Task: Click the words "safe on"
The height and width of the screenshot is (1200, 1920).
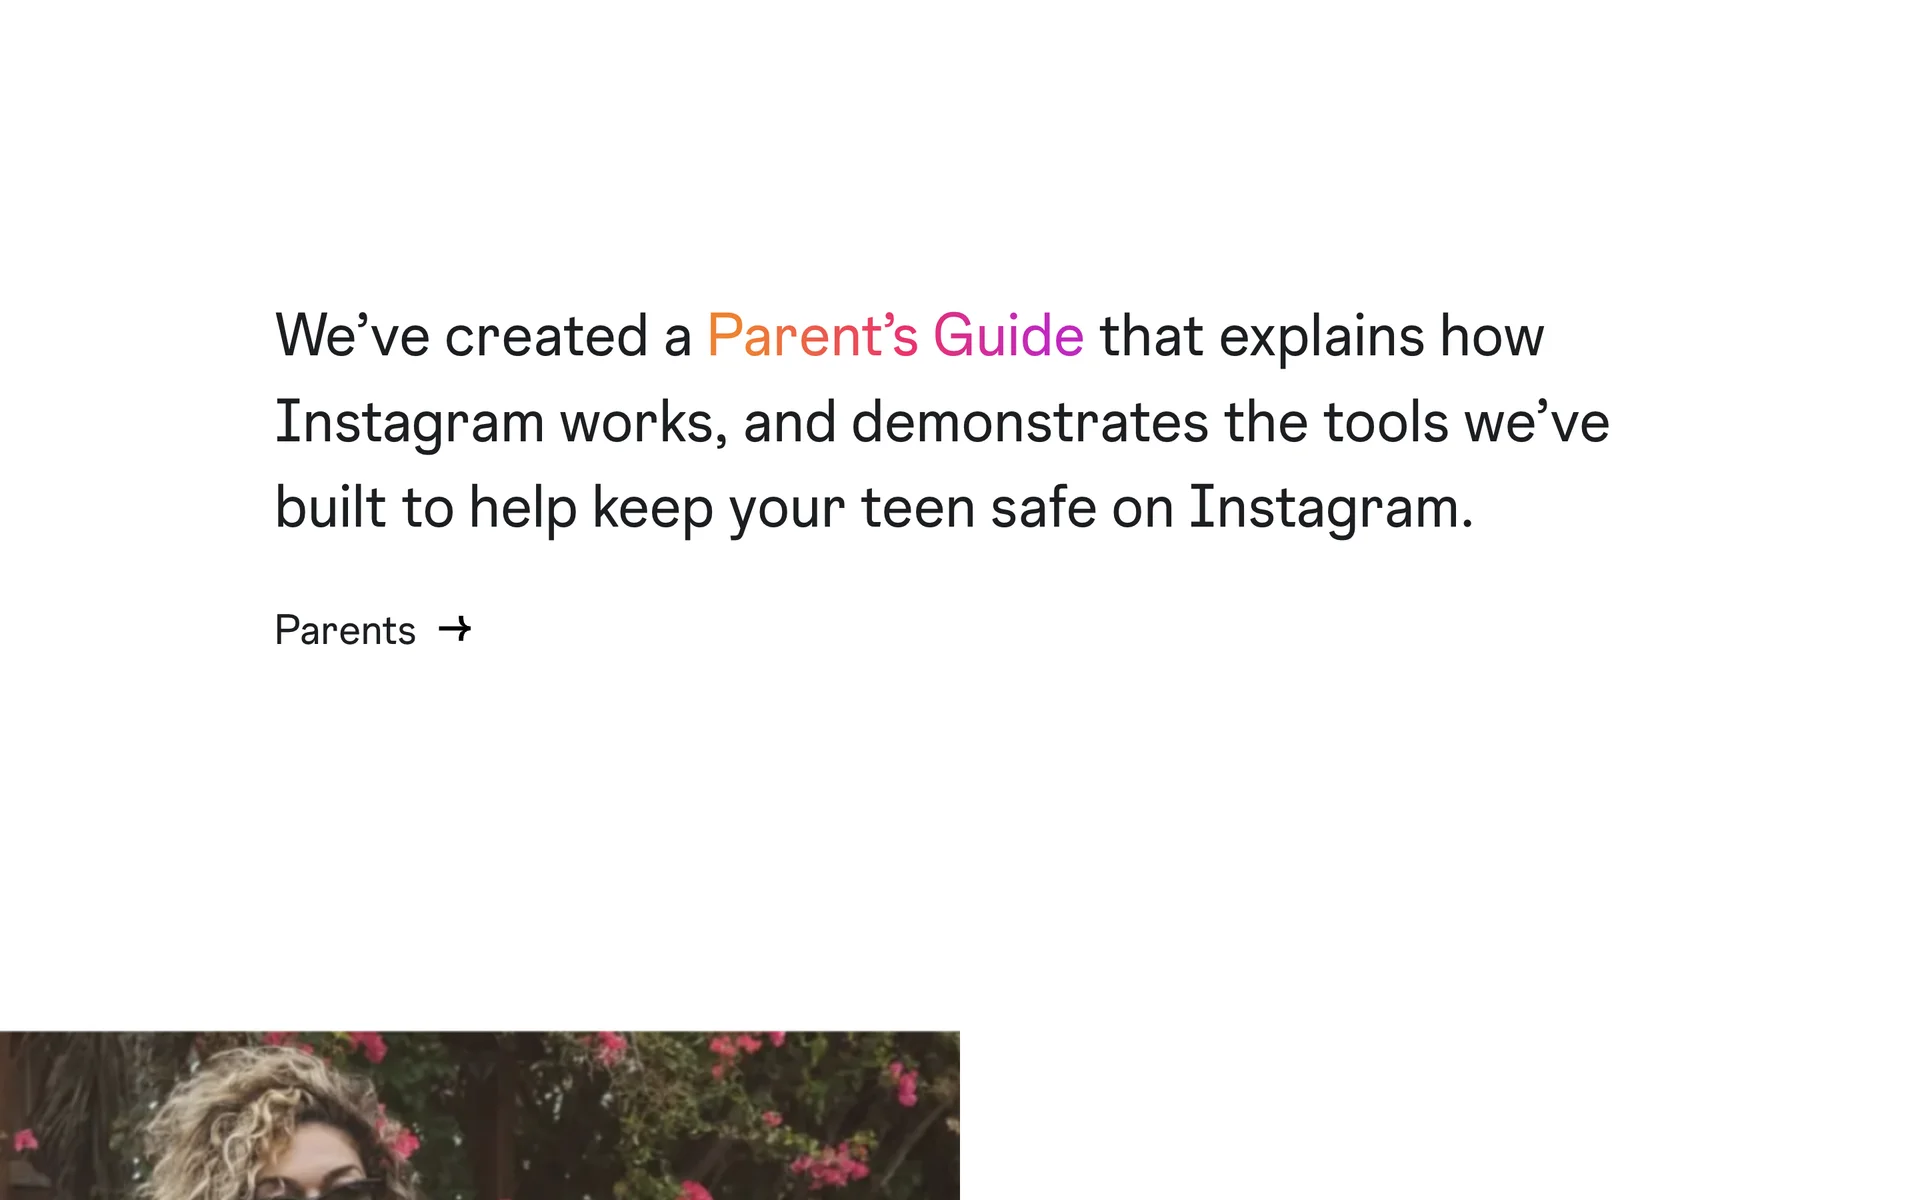Action: 1081,508
